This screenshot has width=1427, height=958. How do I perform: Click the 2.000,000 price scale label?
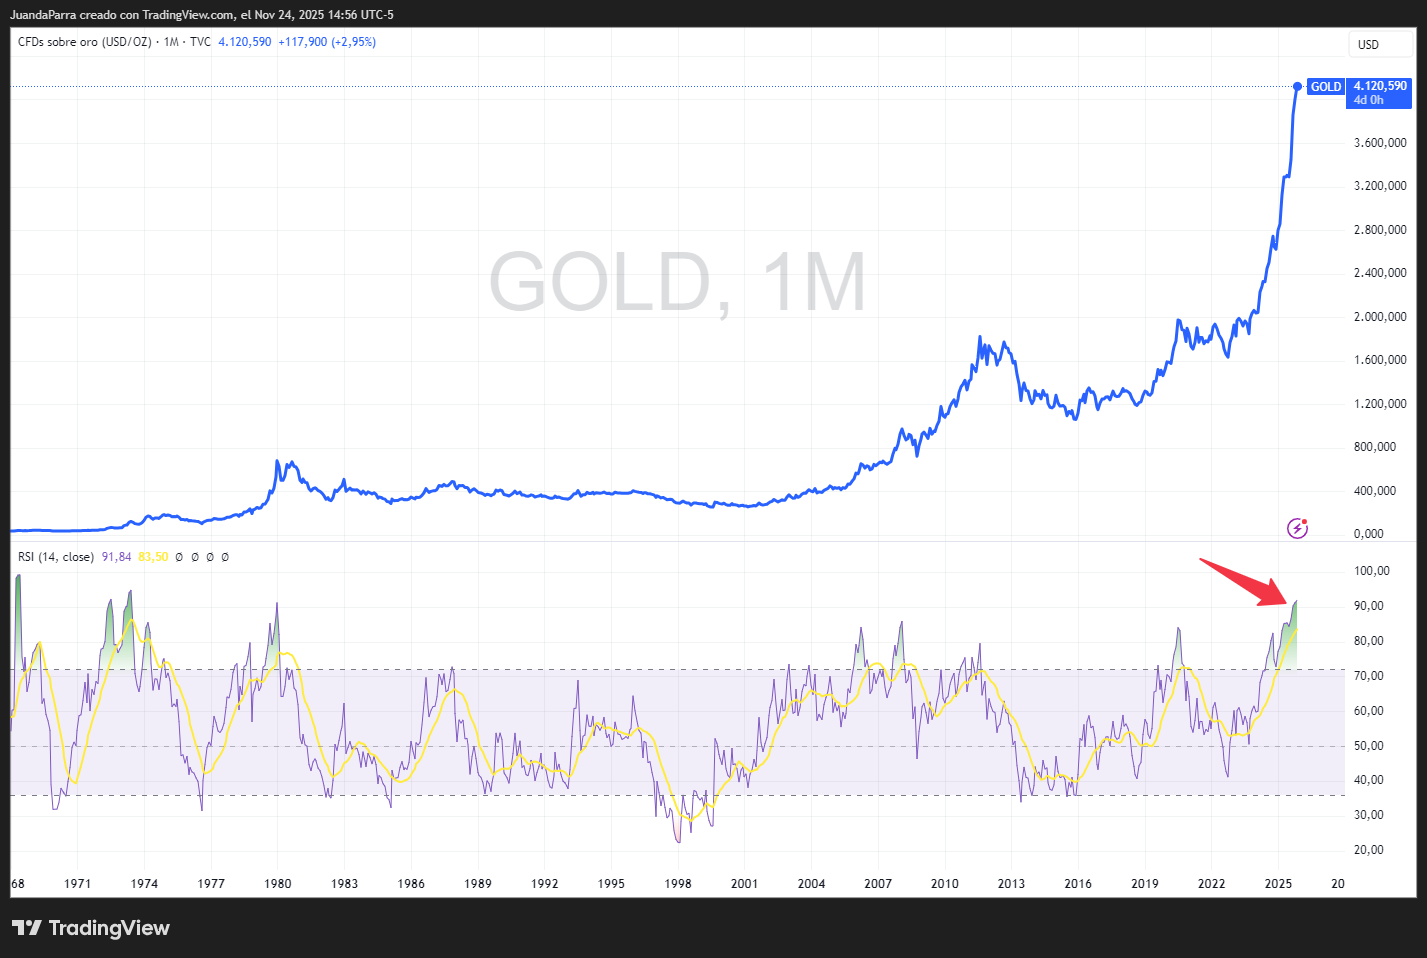click(1380, 317)
